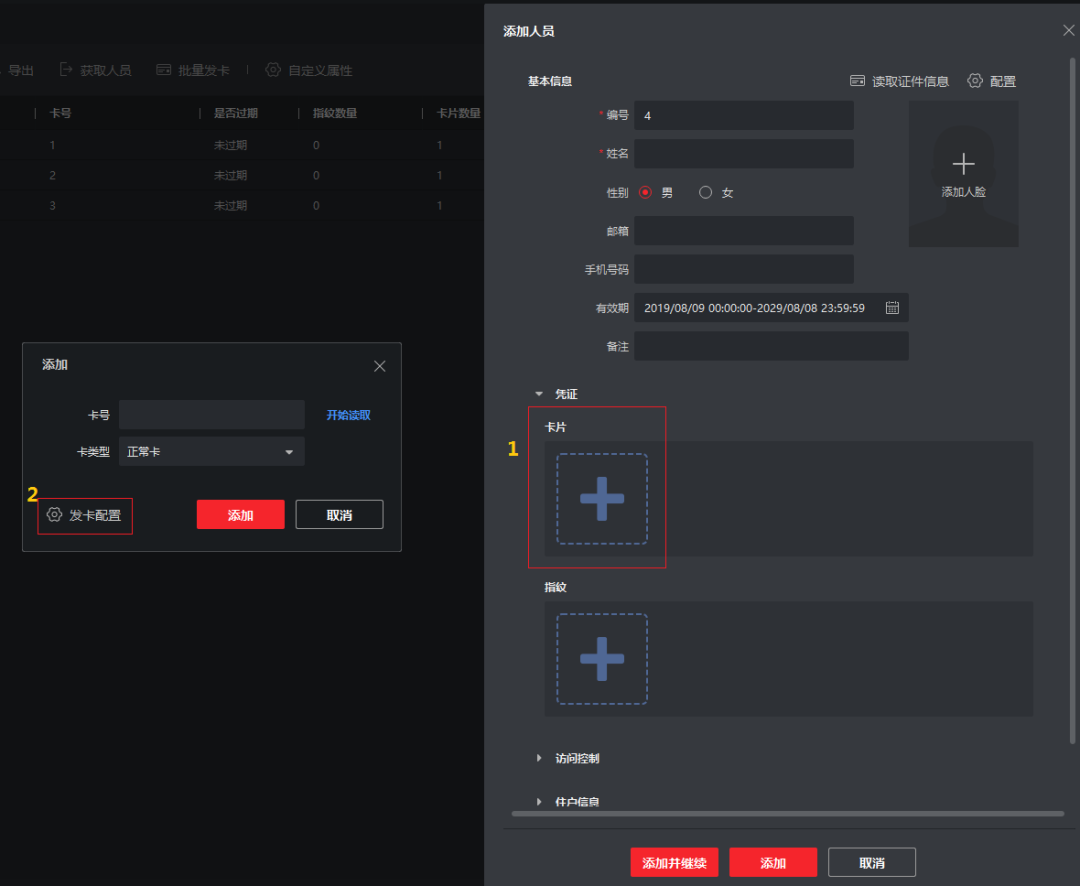This screenshot has width=1080, height=886.
Task: Click the custom attributes gear icon
Action: [x=273, y=70]
